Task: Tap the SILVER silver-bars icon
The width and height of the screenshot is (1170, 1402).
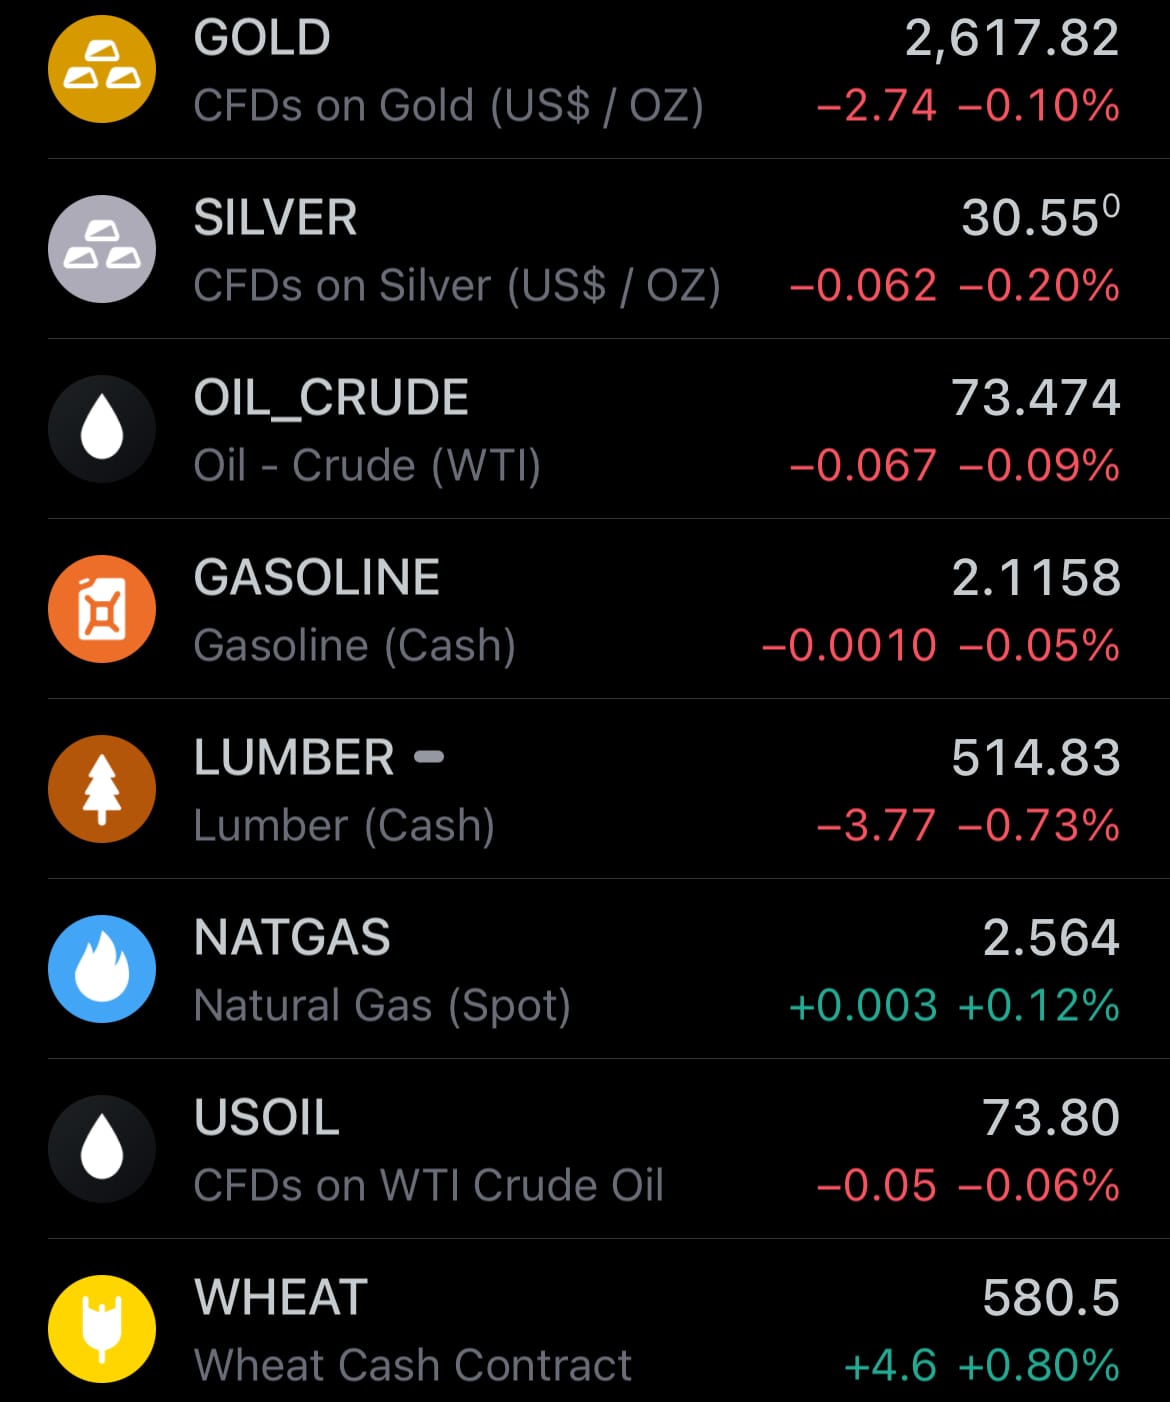Action: pos(102,249)
